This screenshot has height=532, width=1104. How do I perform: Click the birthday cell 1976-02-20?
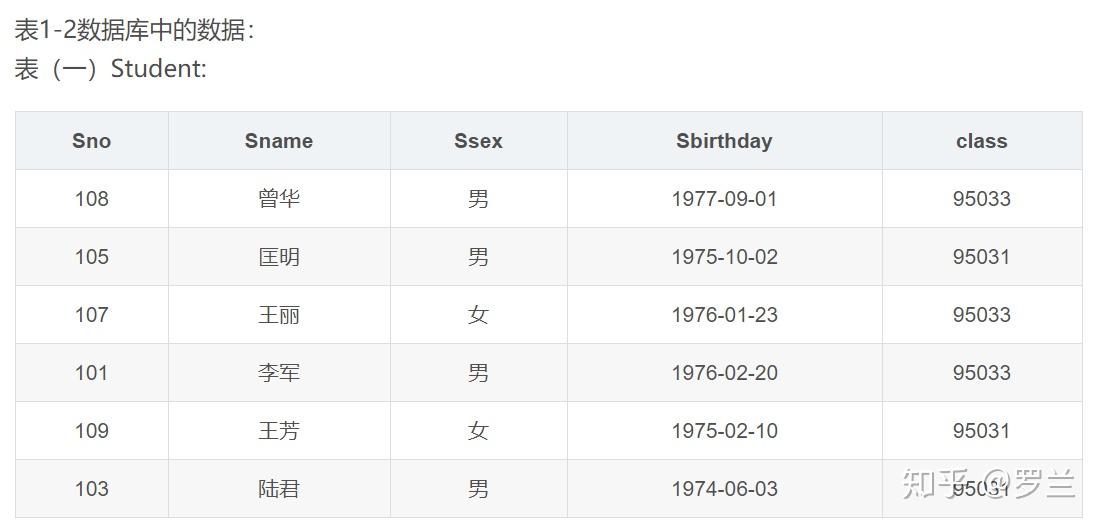pos(724,373)
